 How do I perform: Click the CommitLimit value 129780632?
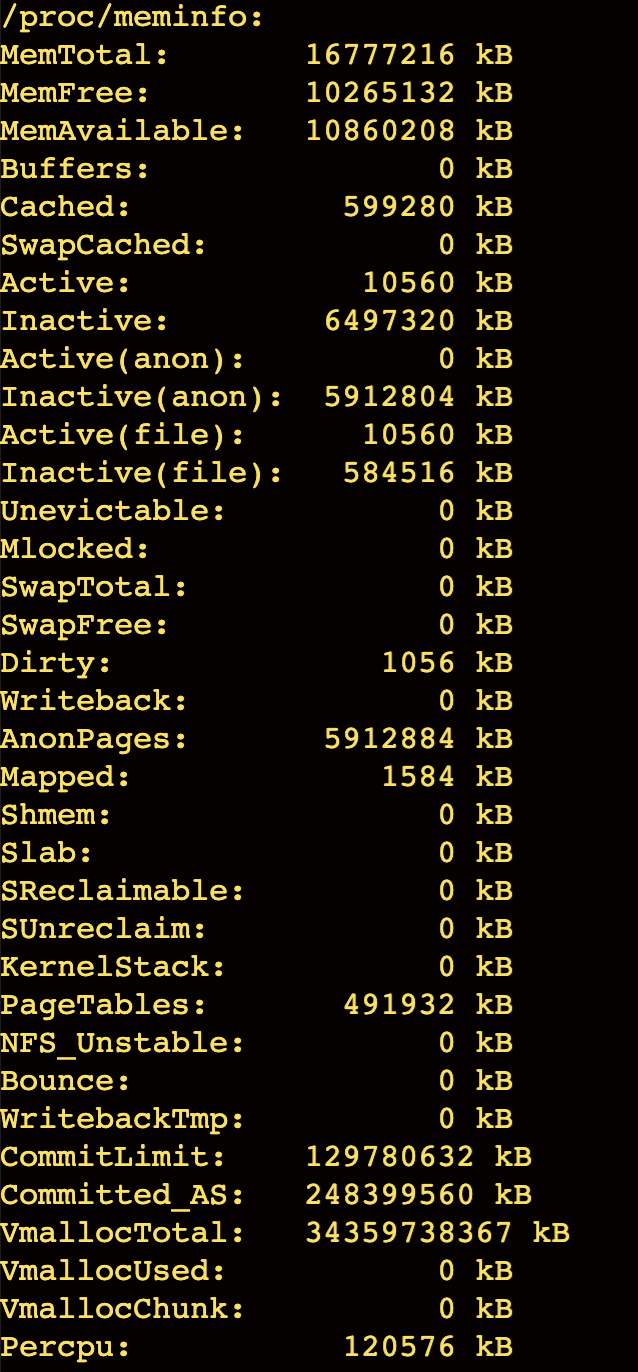point(389,1157)
